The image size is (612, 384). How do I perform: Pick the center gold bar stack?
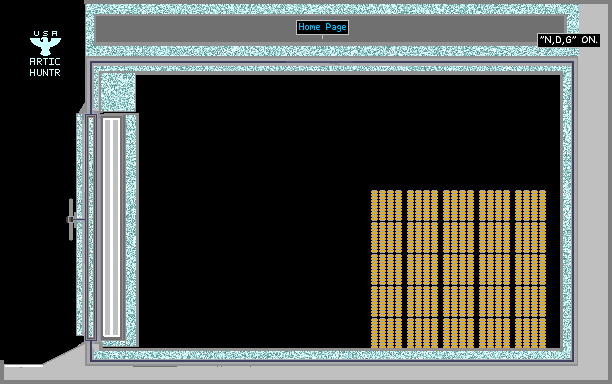click(x=458, y=269)
